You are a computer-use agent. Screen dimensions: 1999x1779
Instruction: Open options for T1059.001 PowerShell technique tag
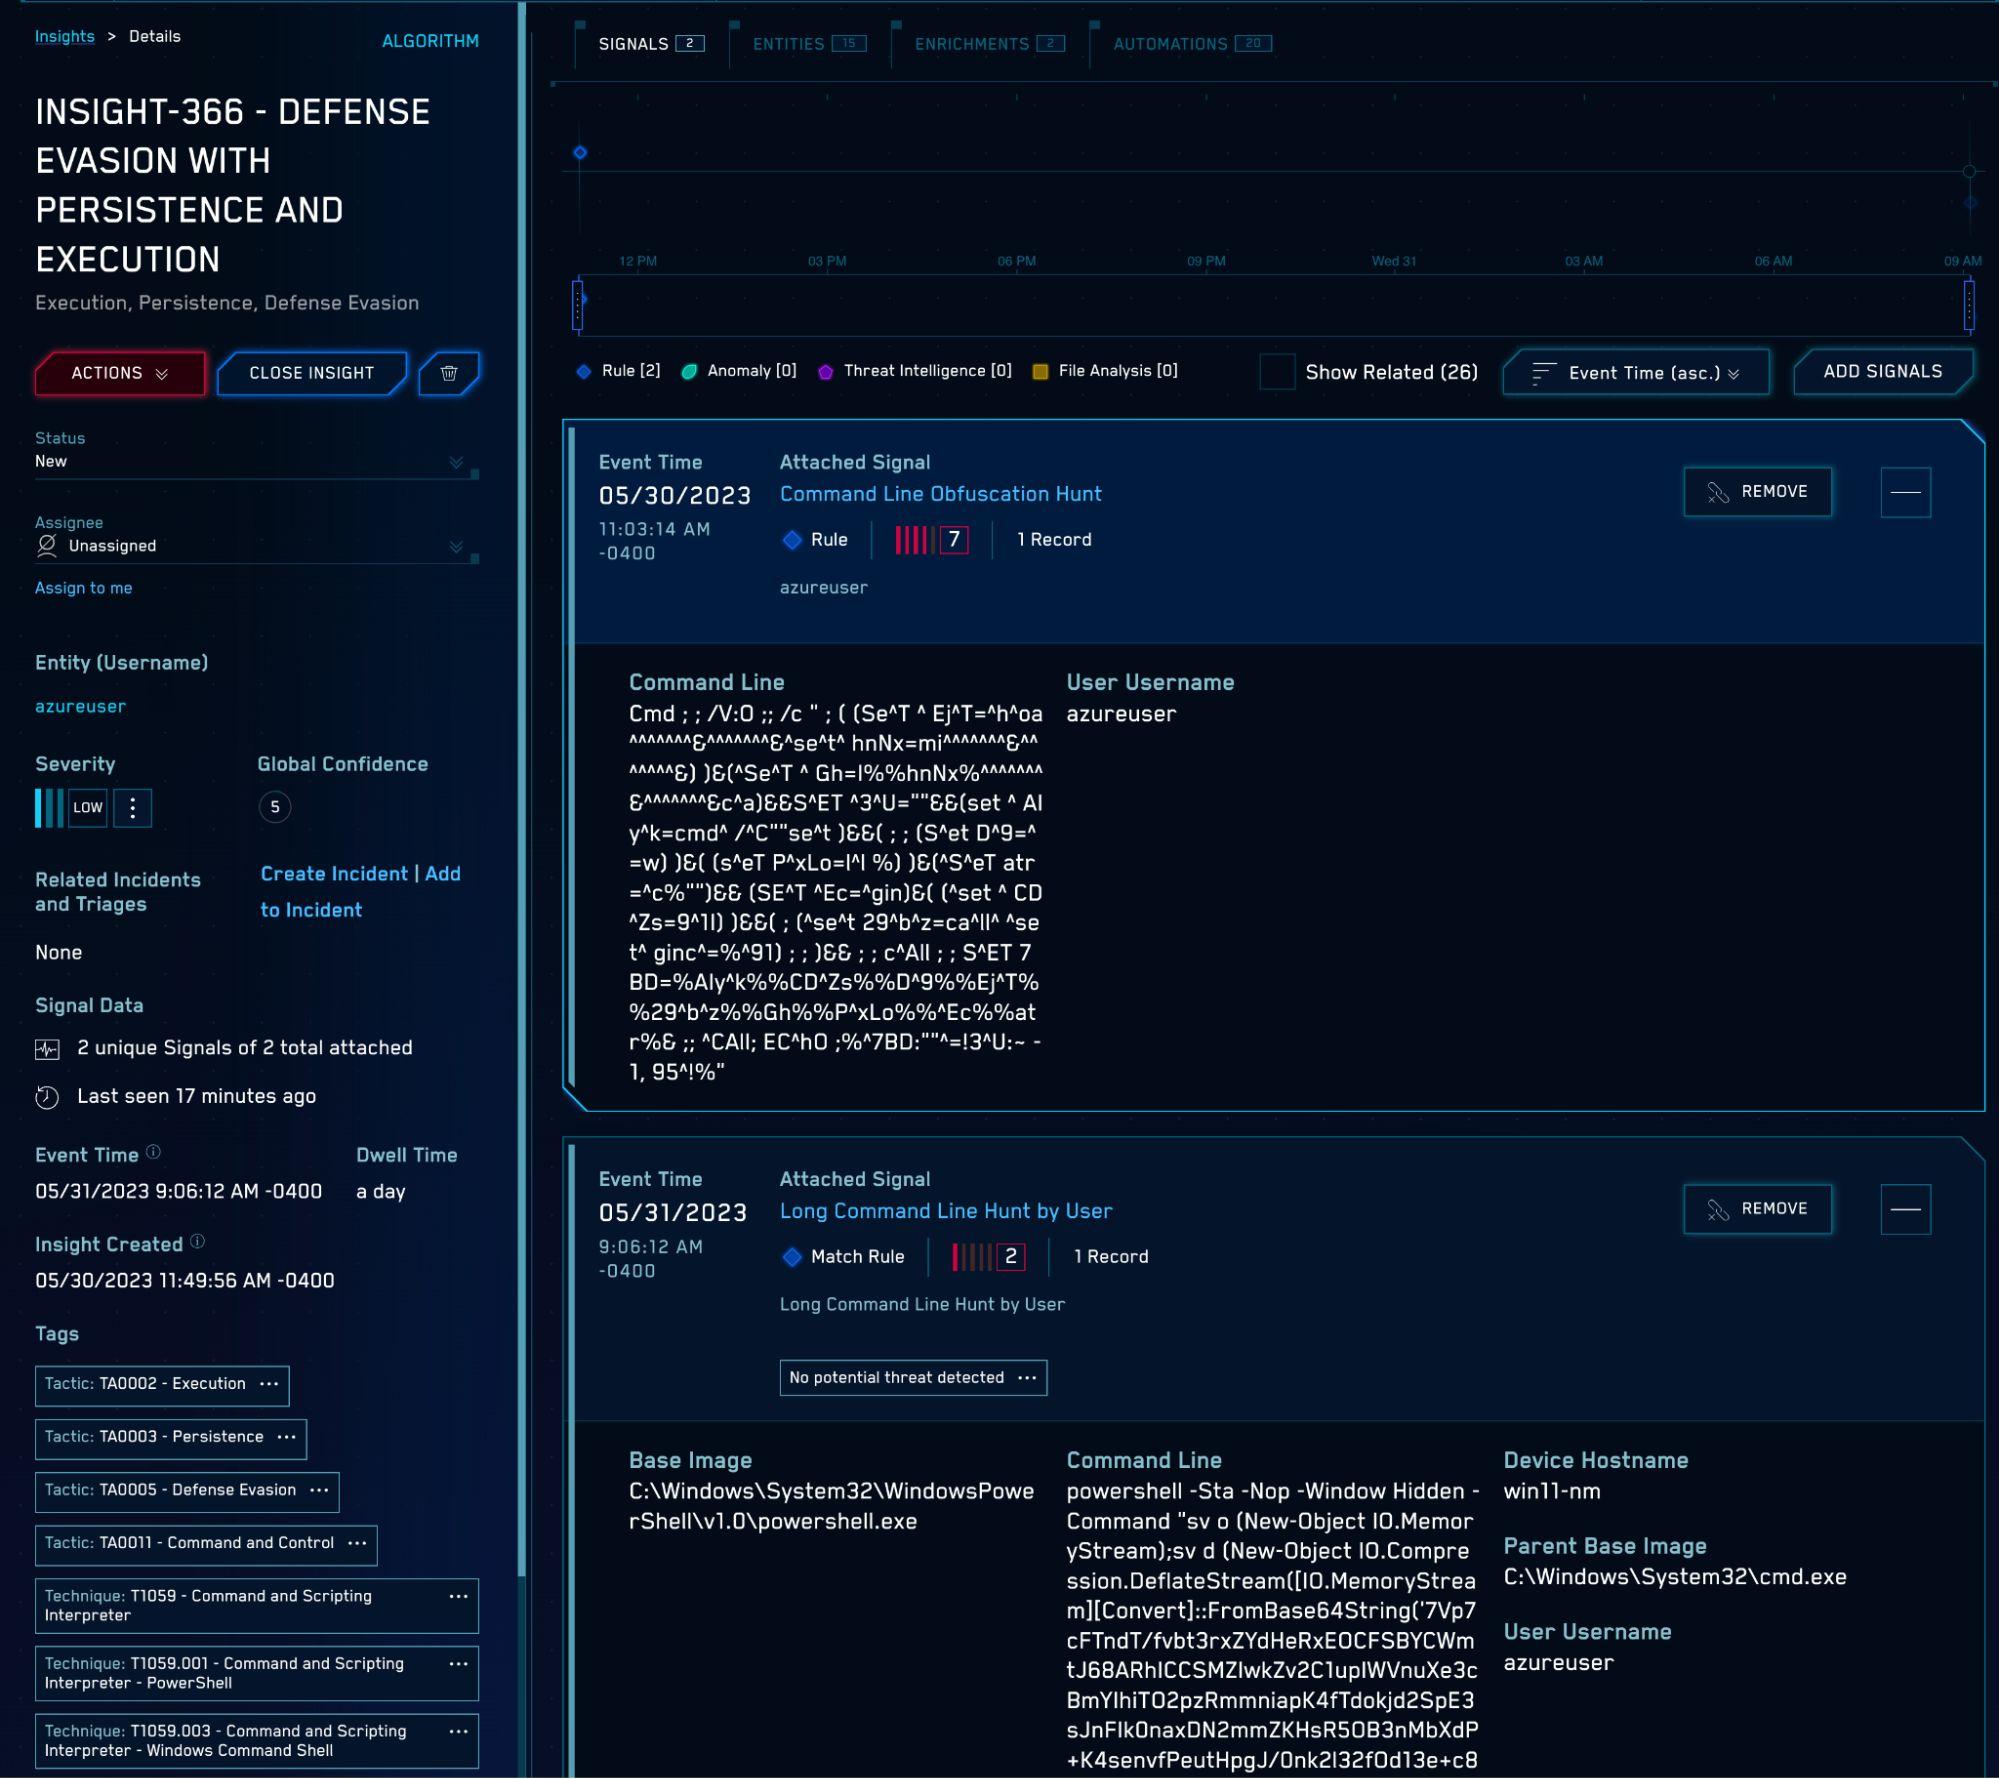coord(459,1664)
